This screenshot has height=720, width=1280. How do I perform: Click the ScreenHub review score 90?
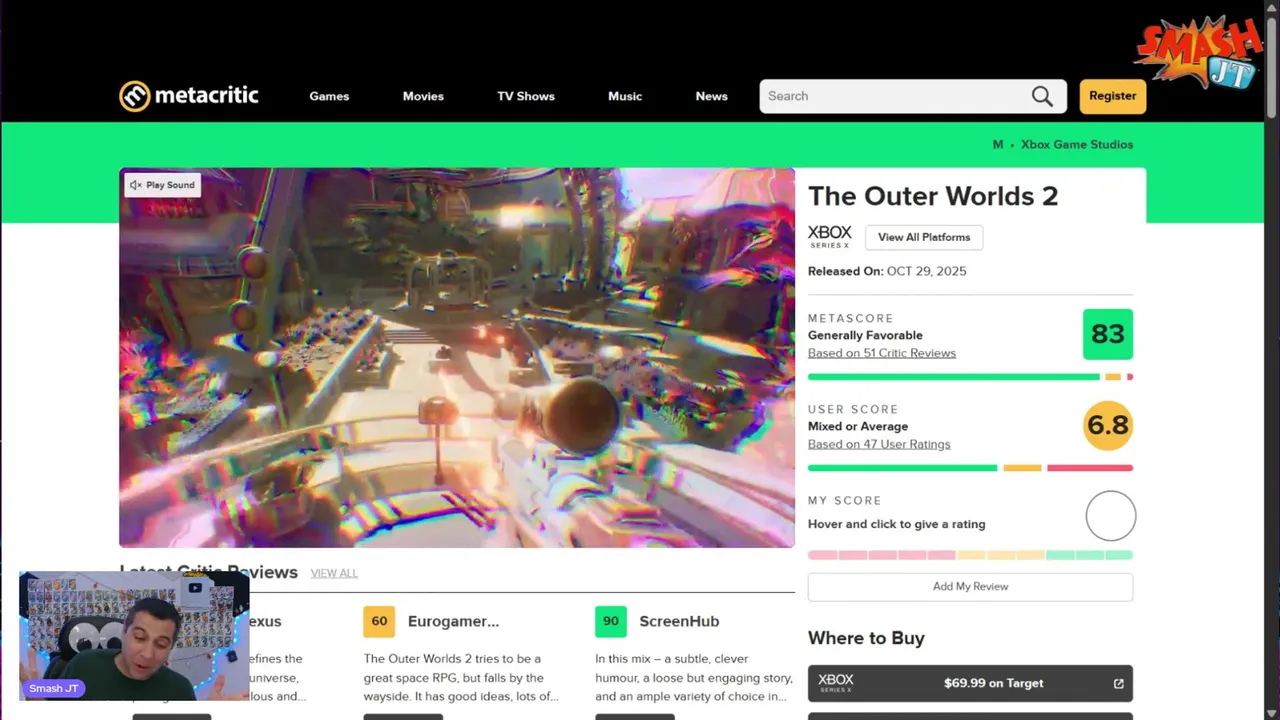click(610, 621)
